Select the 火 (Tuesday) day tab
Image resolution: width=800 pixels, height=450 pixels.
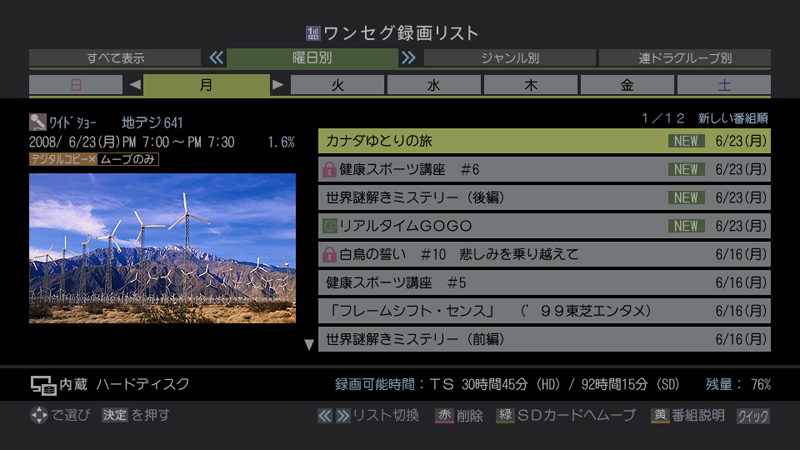(337, 85)
